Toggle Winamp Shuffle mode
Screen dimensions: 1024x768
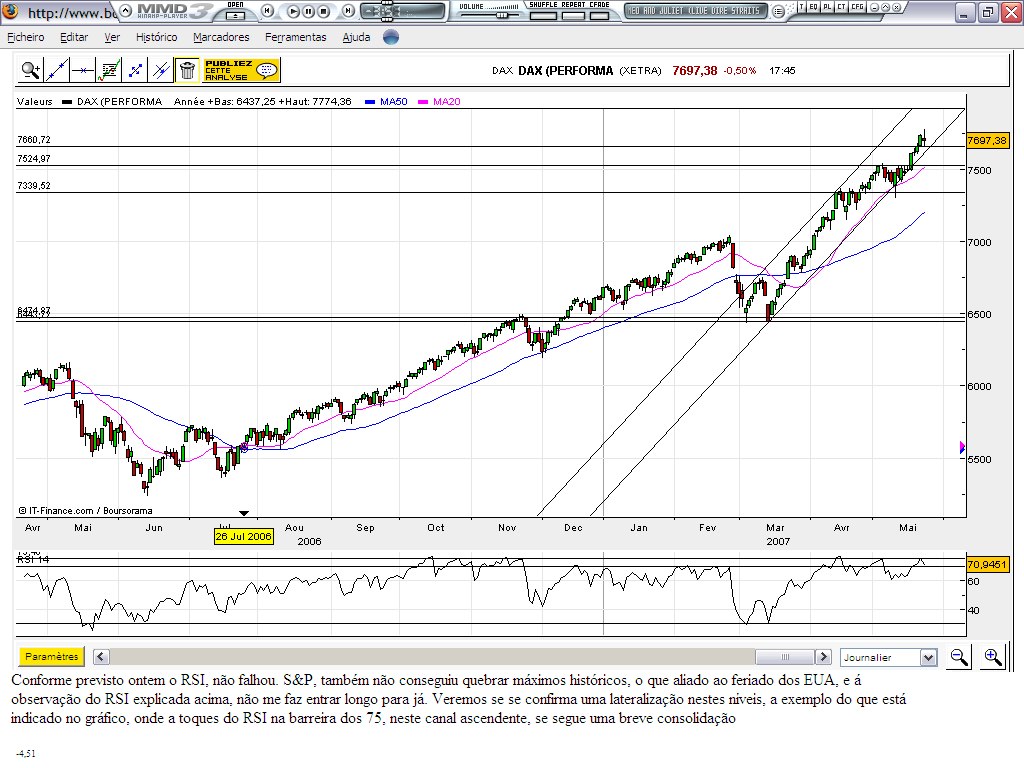coord(543,15)
